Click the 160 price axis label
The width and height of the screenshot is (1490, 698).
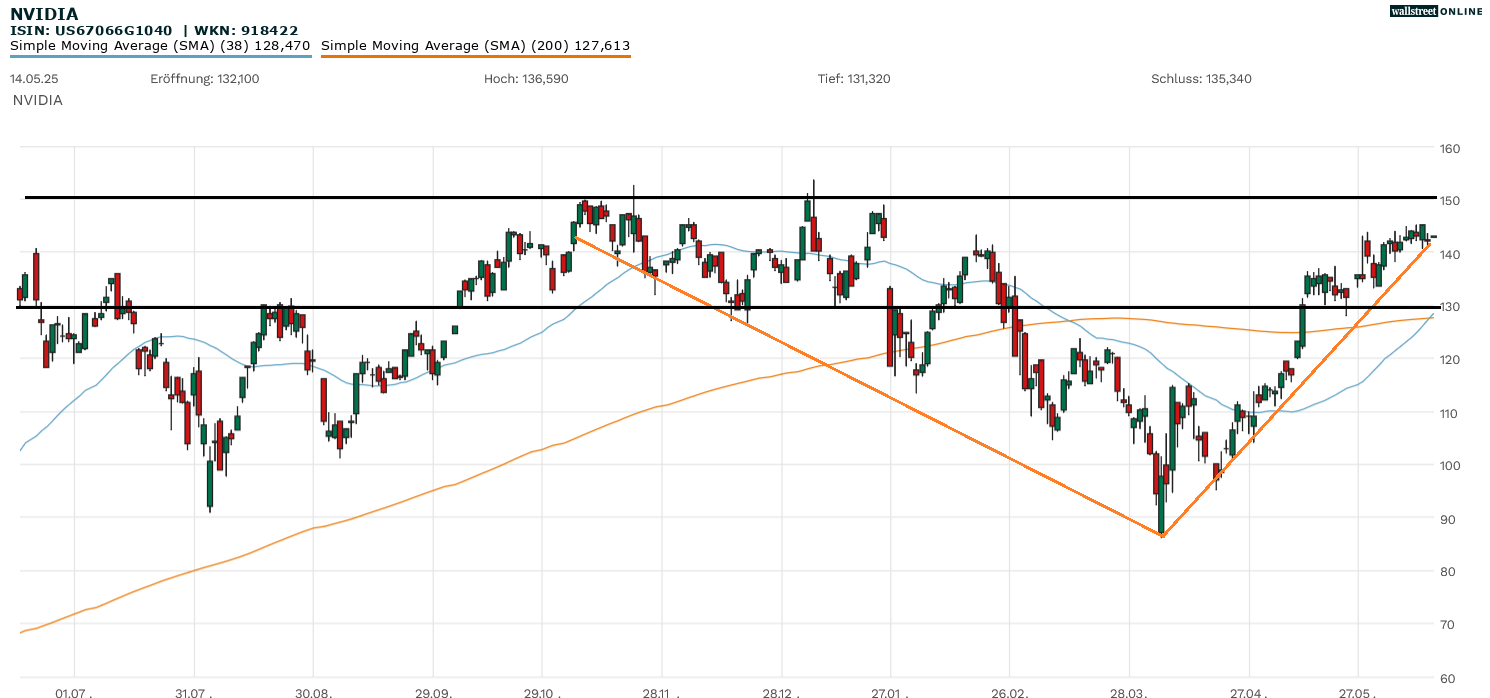point(1450,149)
